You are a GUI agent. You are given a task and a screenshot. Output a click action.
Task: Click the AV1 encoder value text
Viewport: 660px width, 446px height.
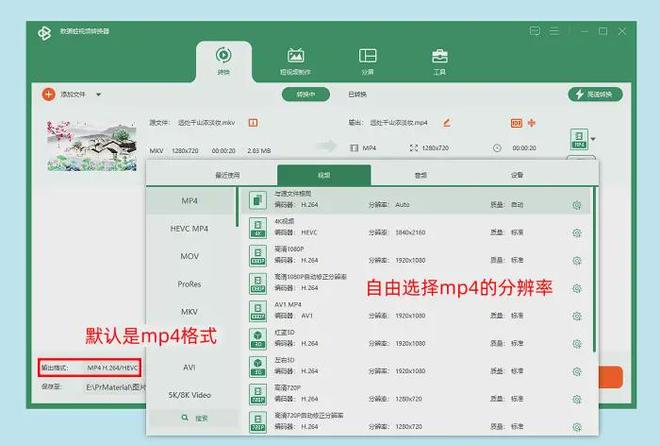[307, 316]
